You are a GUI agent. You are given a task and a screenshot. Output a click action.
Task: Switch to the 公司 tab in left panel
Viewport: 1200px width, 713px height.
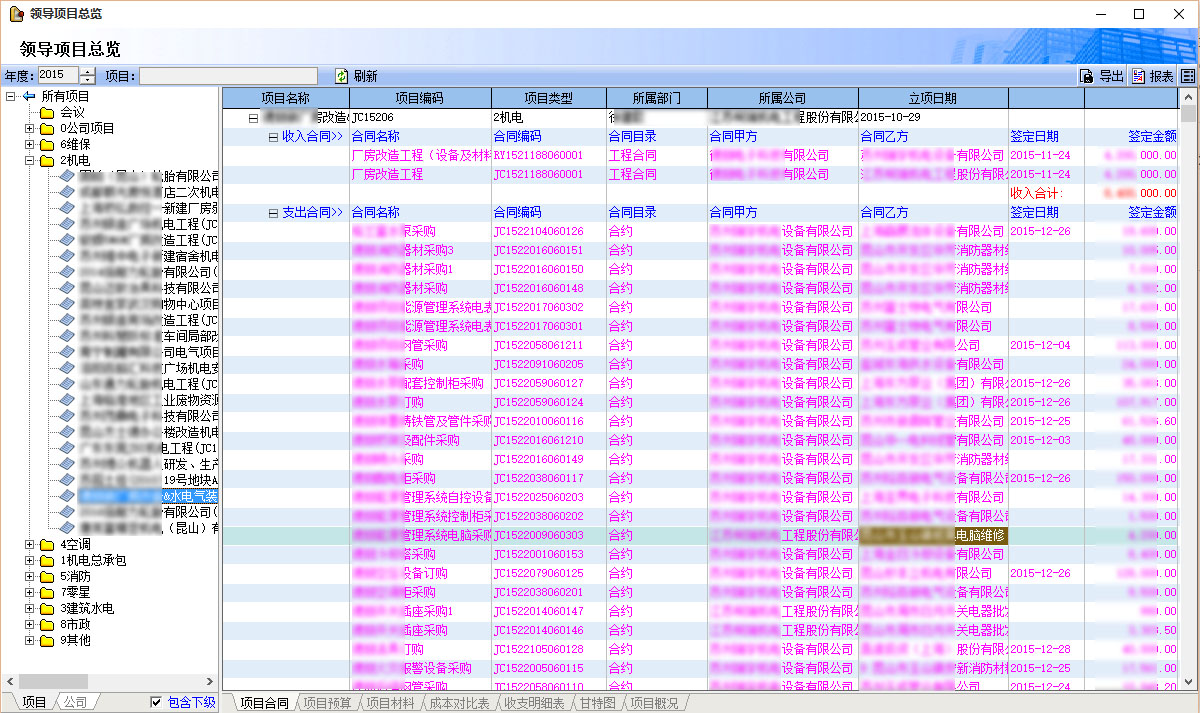pos(75,702)
